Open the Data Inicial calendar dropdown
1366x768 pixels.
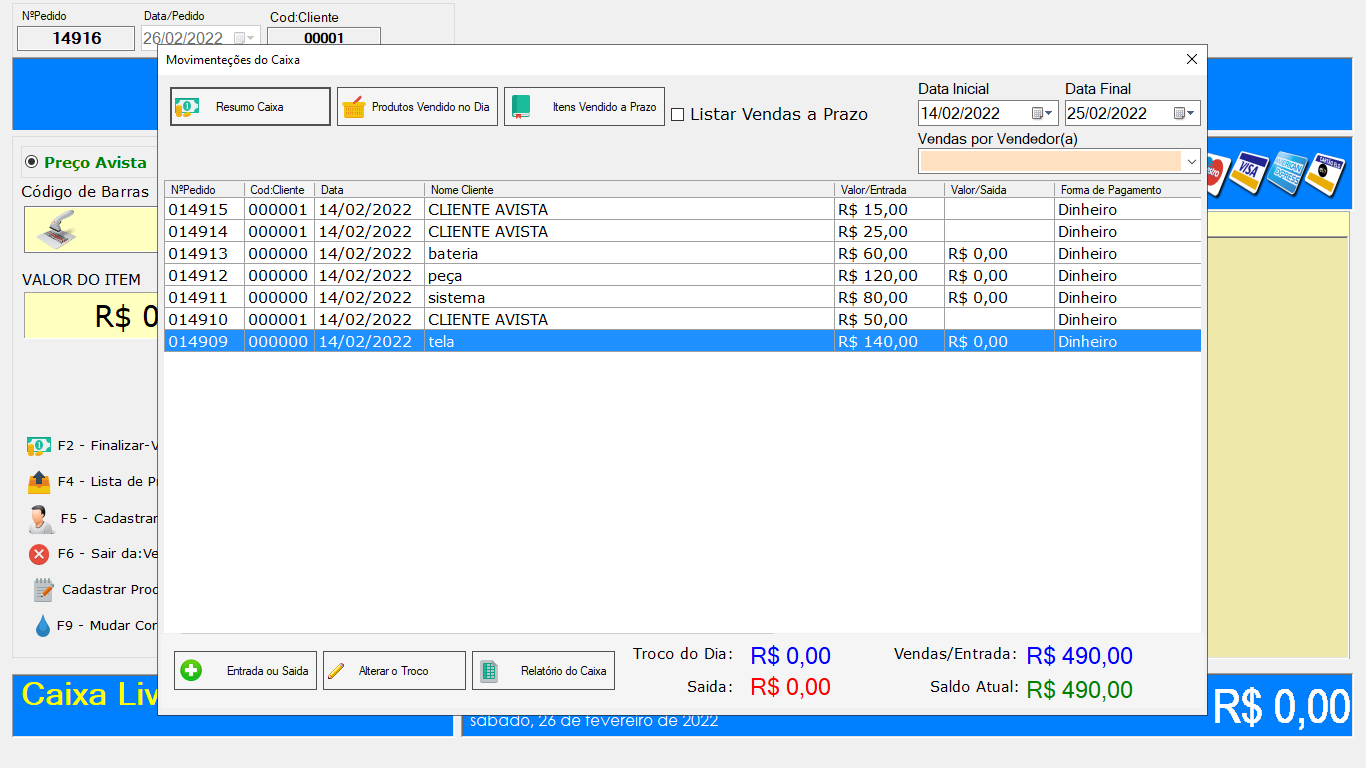1042,113
